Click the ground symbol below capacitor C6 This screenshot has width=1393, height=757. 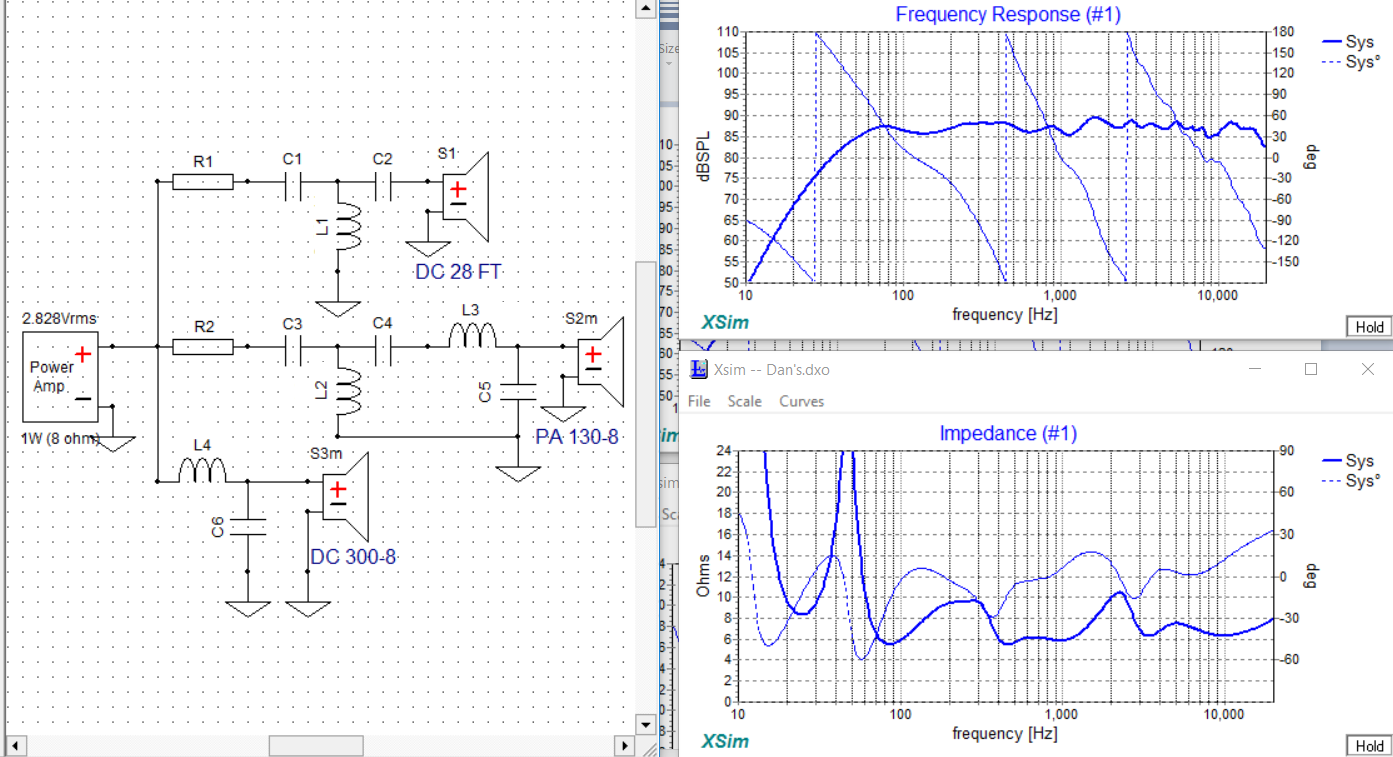click(247, 608)
